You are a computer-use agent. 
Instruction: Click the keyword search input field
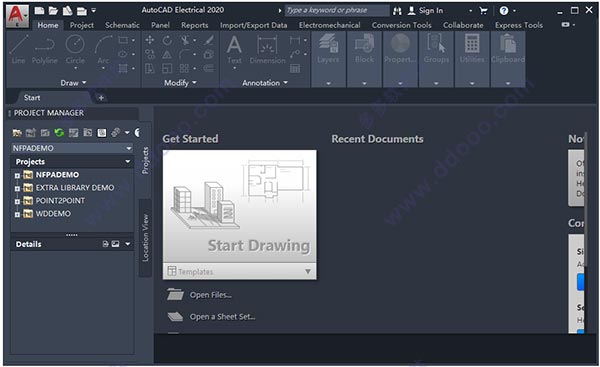337,10
